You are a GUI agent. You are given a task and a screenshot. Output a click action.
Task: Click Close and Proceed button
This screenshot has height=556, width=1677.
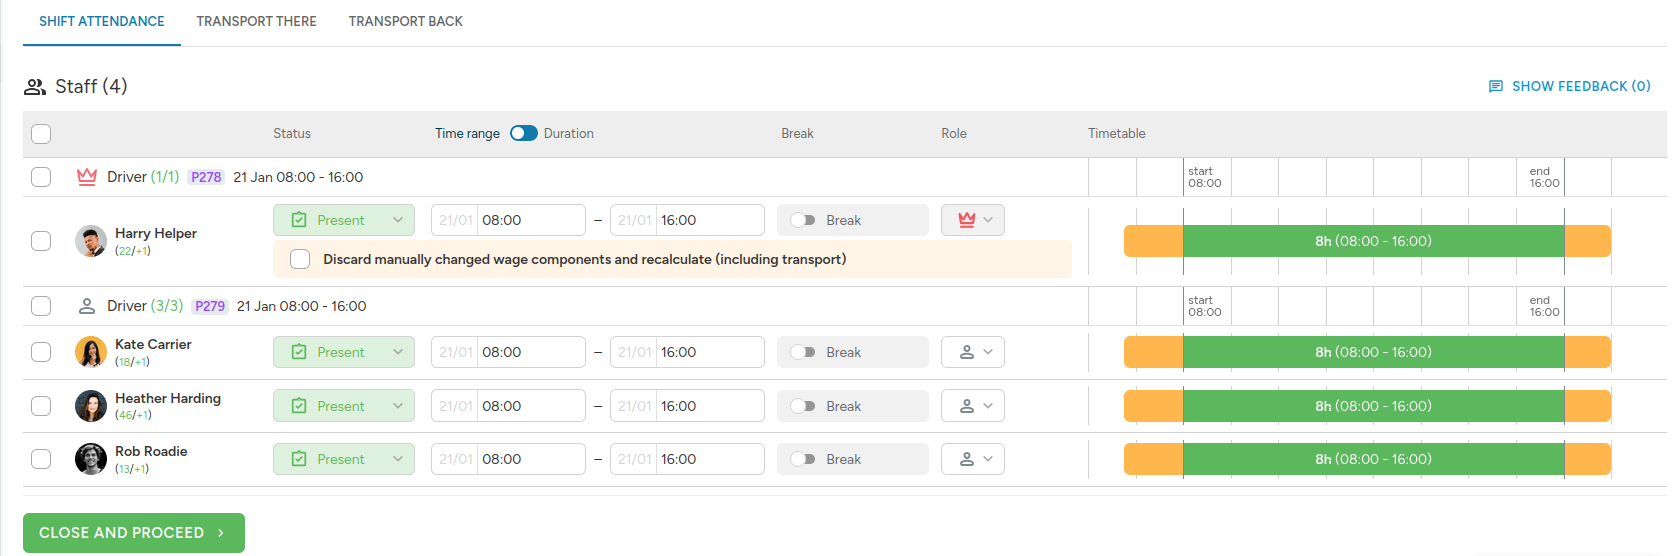click(x=134, y=533)
